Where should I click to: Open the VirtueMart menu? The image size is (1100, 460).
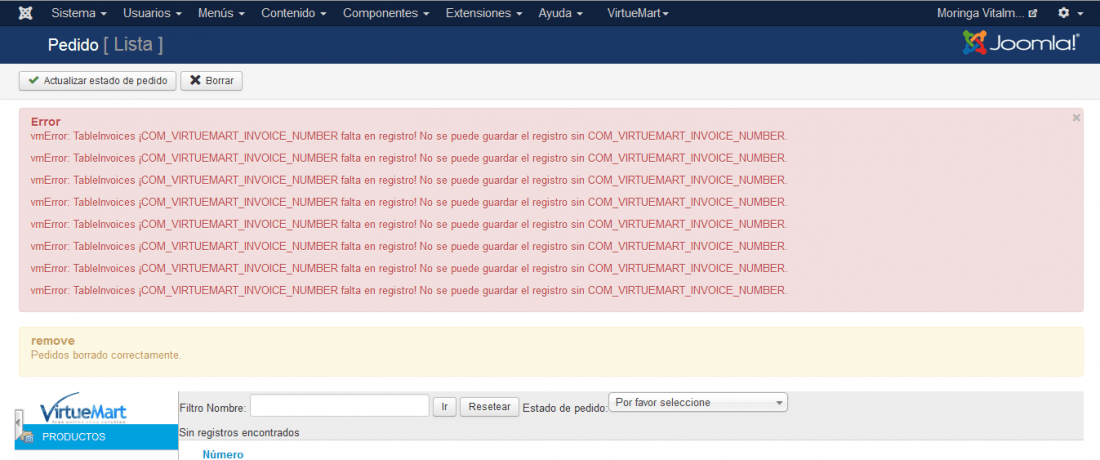638,13
